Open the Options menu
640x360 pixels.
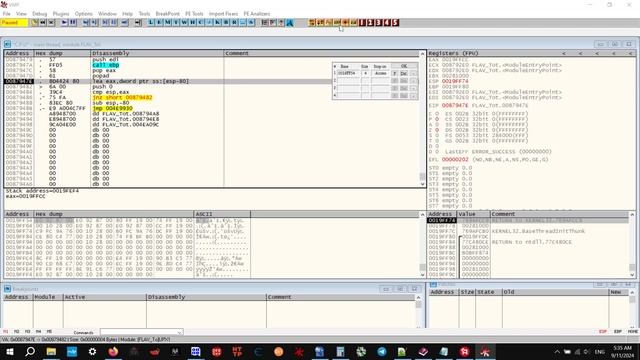pos(84,13)
